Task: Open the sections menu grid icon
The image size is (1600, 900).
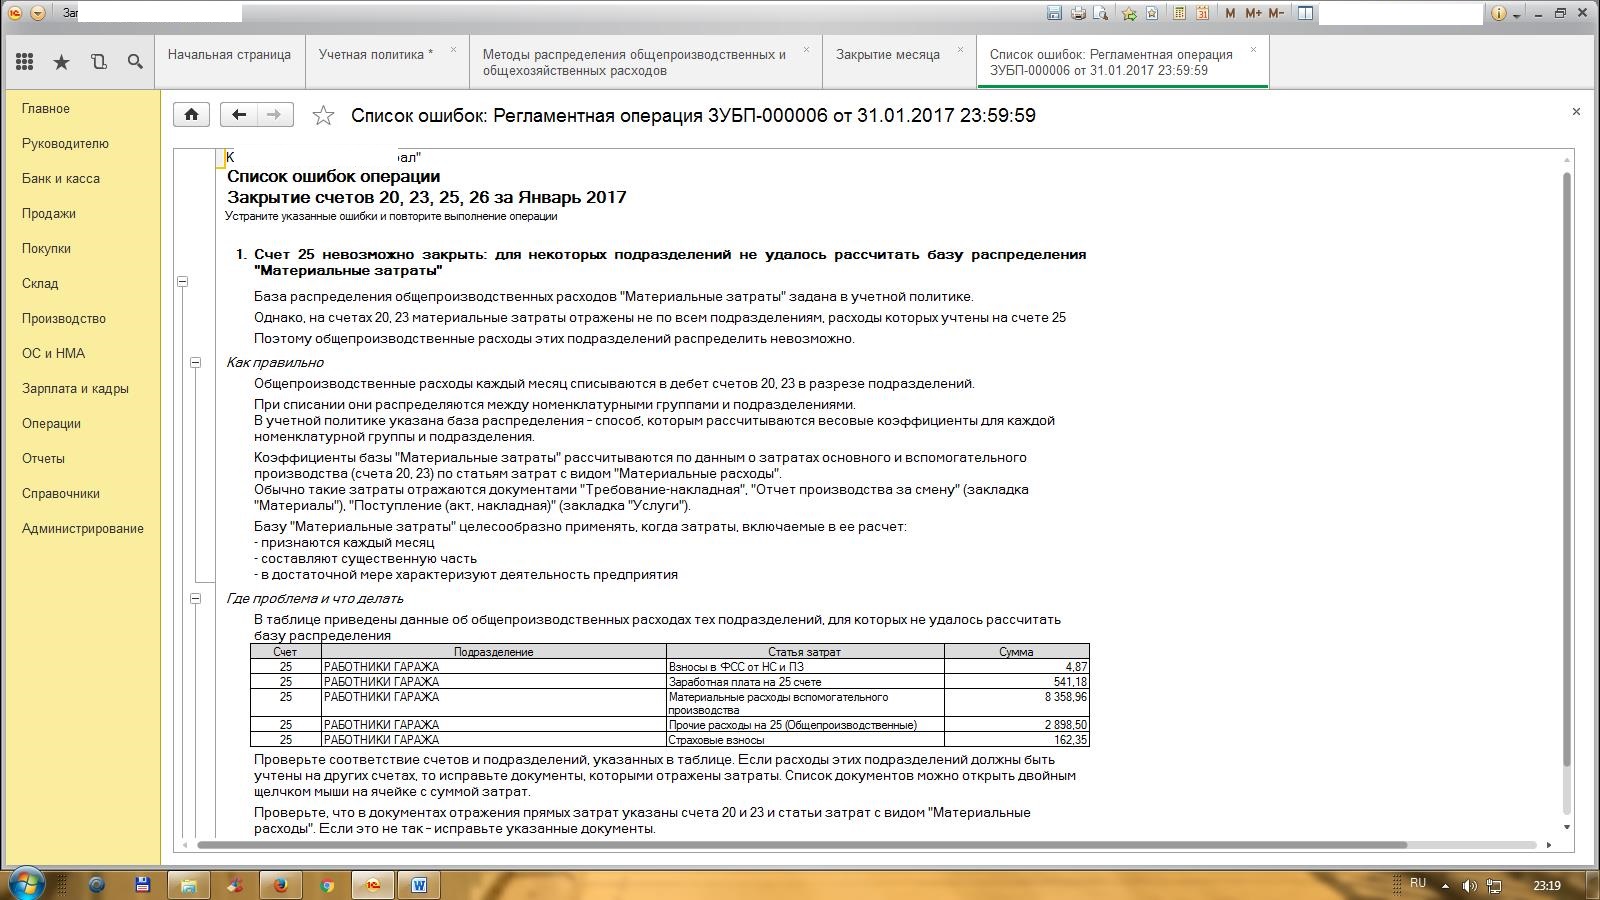Action: coord(24,62)
